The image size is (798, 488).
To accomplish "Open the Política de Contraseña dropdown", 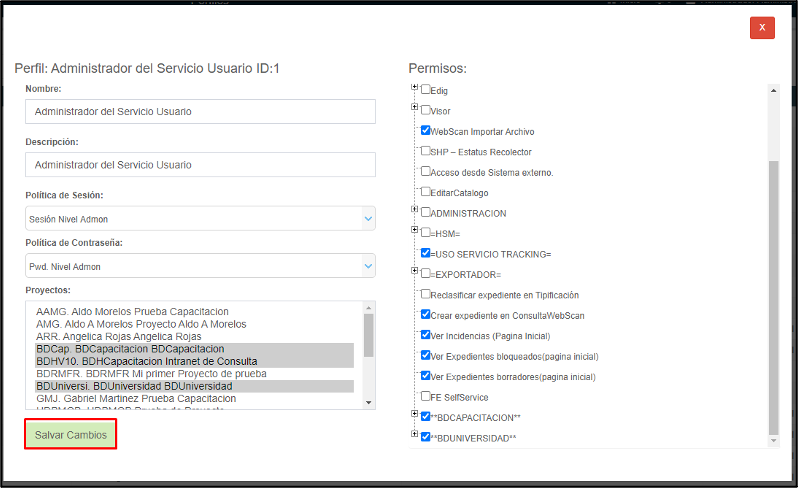I will pyautogui.click(x=200, y=266).
